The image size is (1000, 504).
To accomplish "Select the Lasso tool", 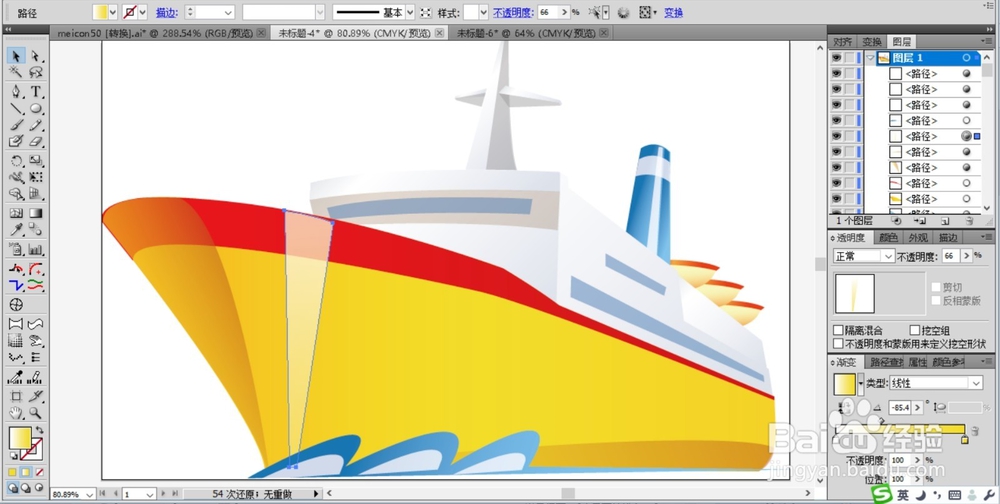I will [36, 72].
